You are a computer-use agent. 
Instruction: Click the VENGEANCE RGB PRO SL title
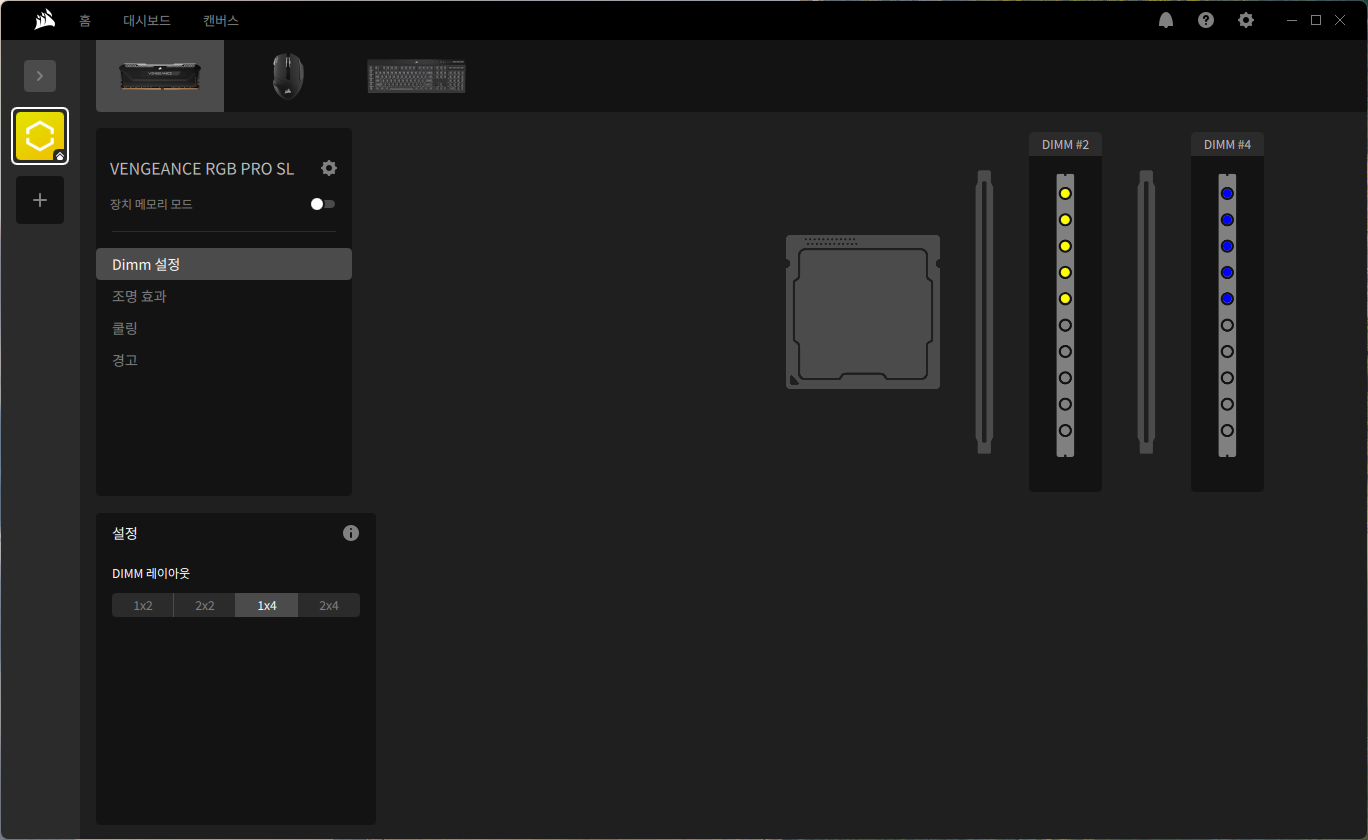202,169
